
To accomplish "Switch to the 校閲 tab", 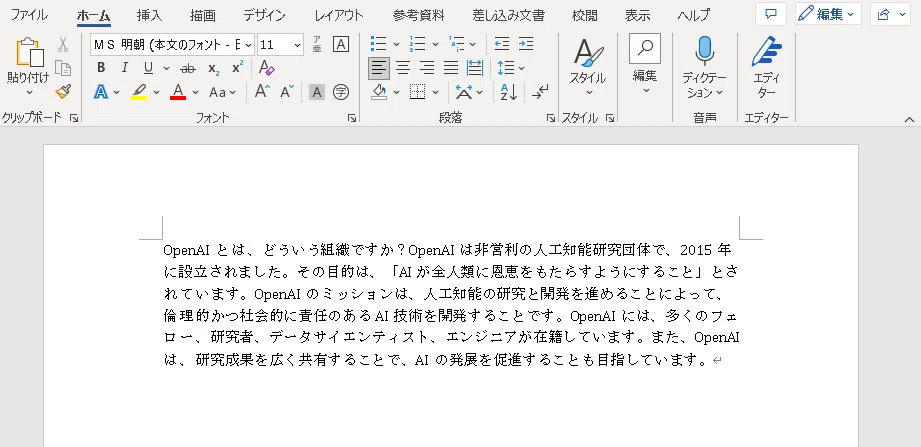I will (584, 15).
